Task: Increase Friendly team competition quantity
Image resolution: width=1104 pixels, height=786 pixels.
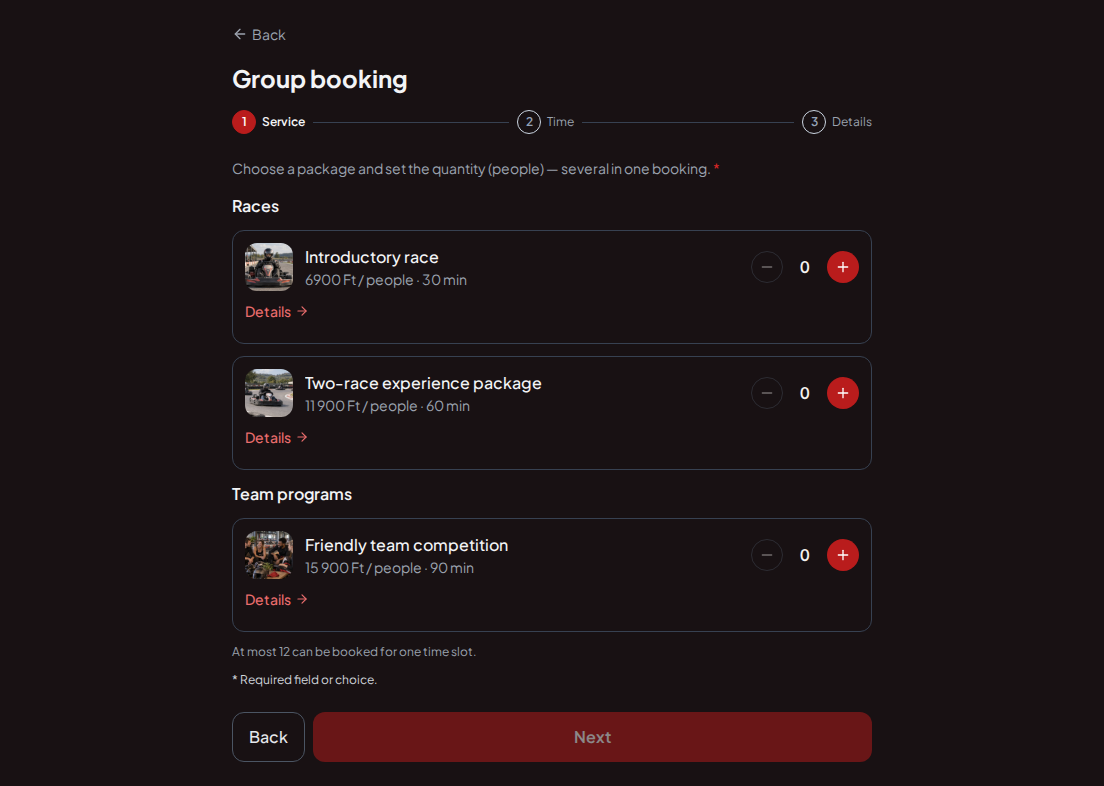Action: pyautogui.click(x=842, y=555)
